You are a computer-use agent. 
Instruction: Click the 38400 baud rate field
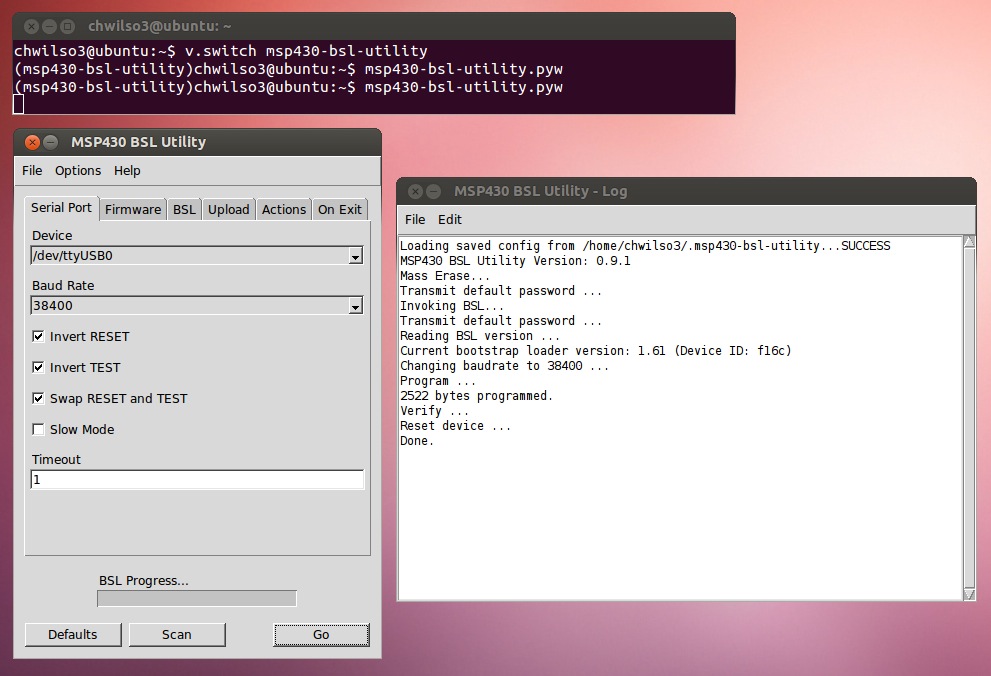(x=197, y=306)
